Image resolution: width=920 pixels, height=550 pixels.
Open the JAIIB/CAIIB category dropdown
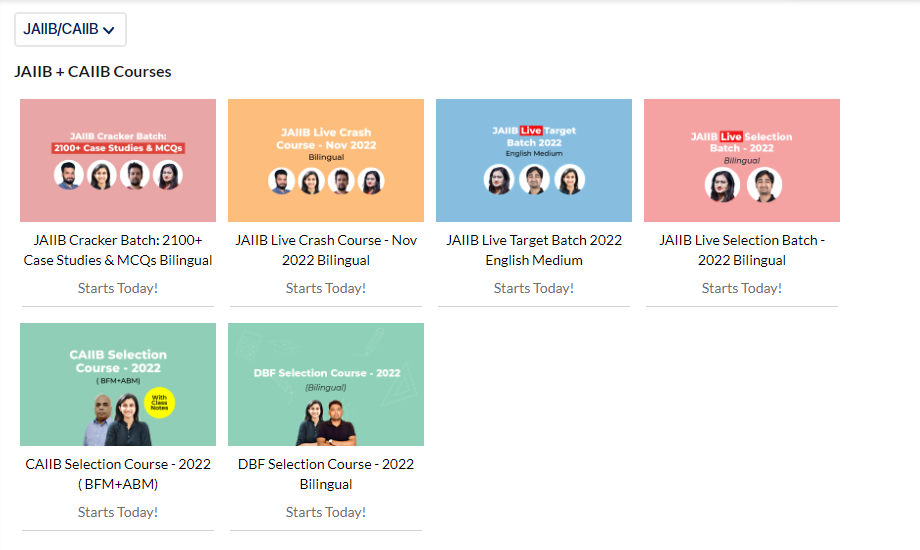point(70,29)
